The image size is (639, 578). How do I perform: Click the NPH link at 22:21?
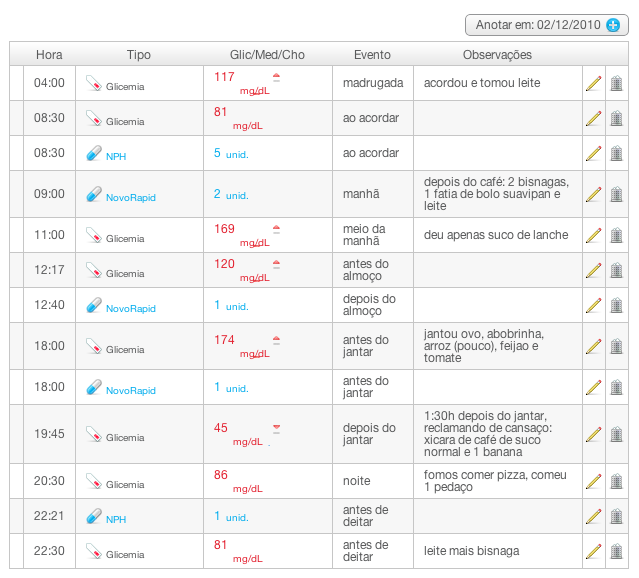pos(116,519)
